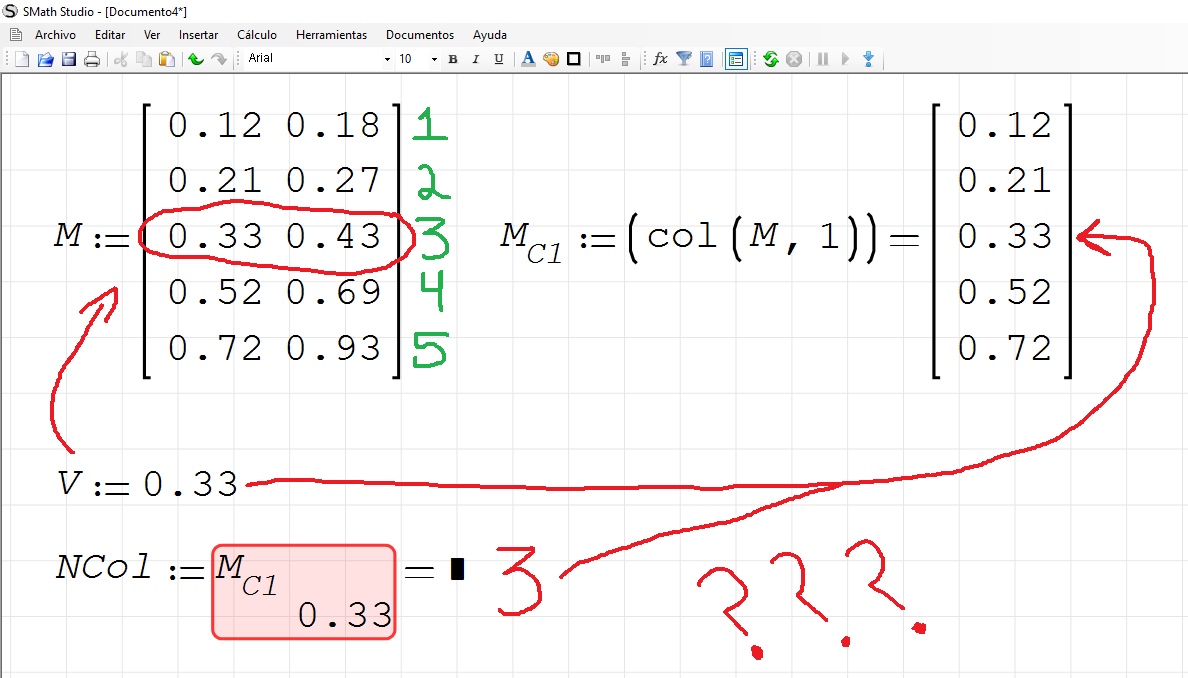Click the Undo green arrow
Image resolution: width=1188 pixels, height=678 pixels.
click(x=196, y=60)
